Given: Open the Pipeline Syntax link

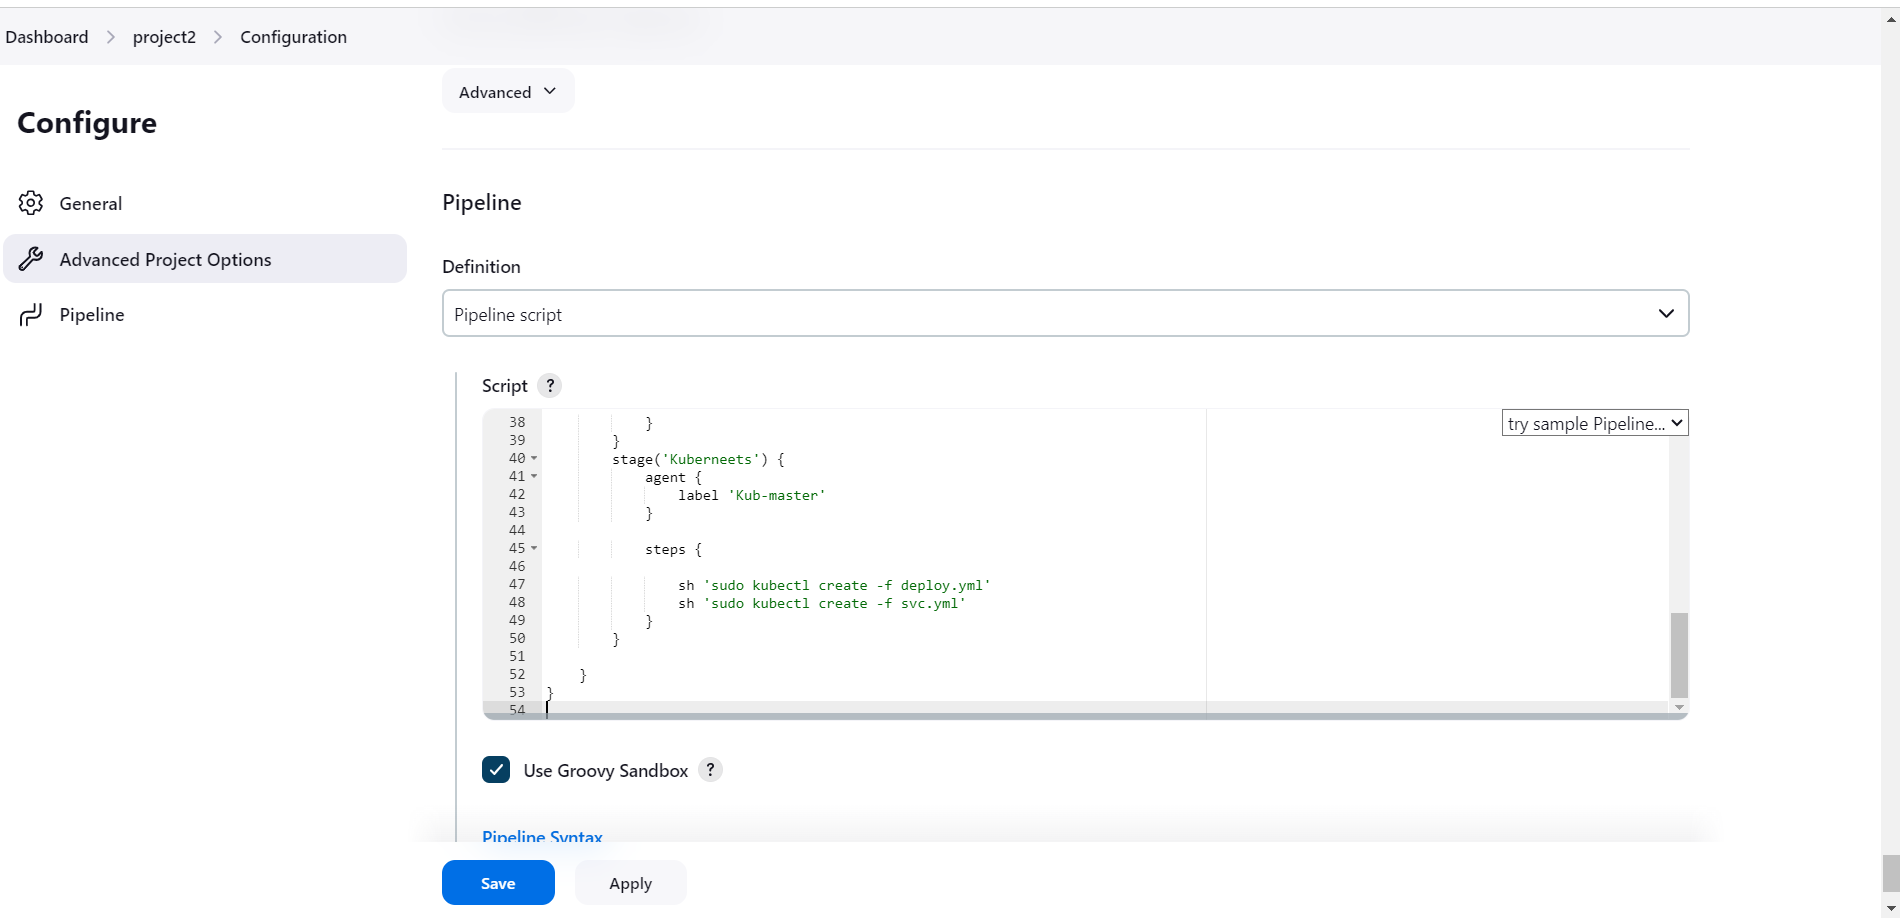Looking at the screenshot, I should 542,836.
